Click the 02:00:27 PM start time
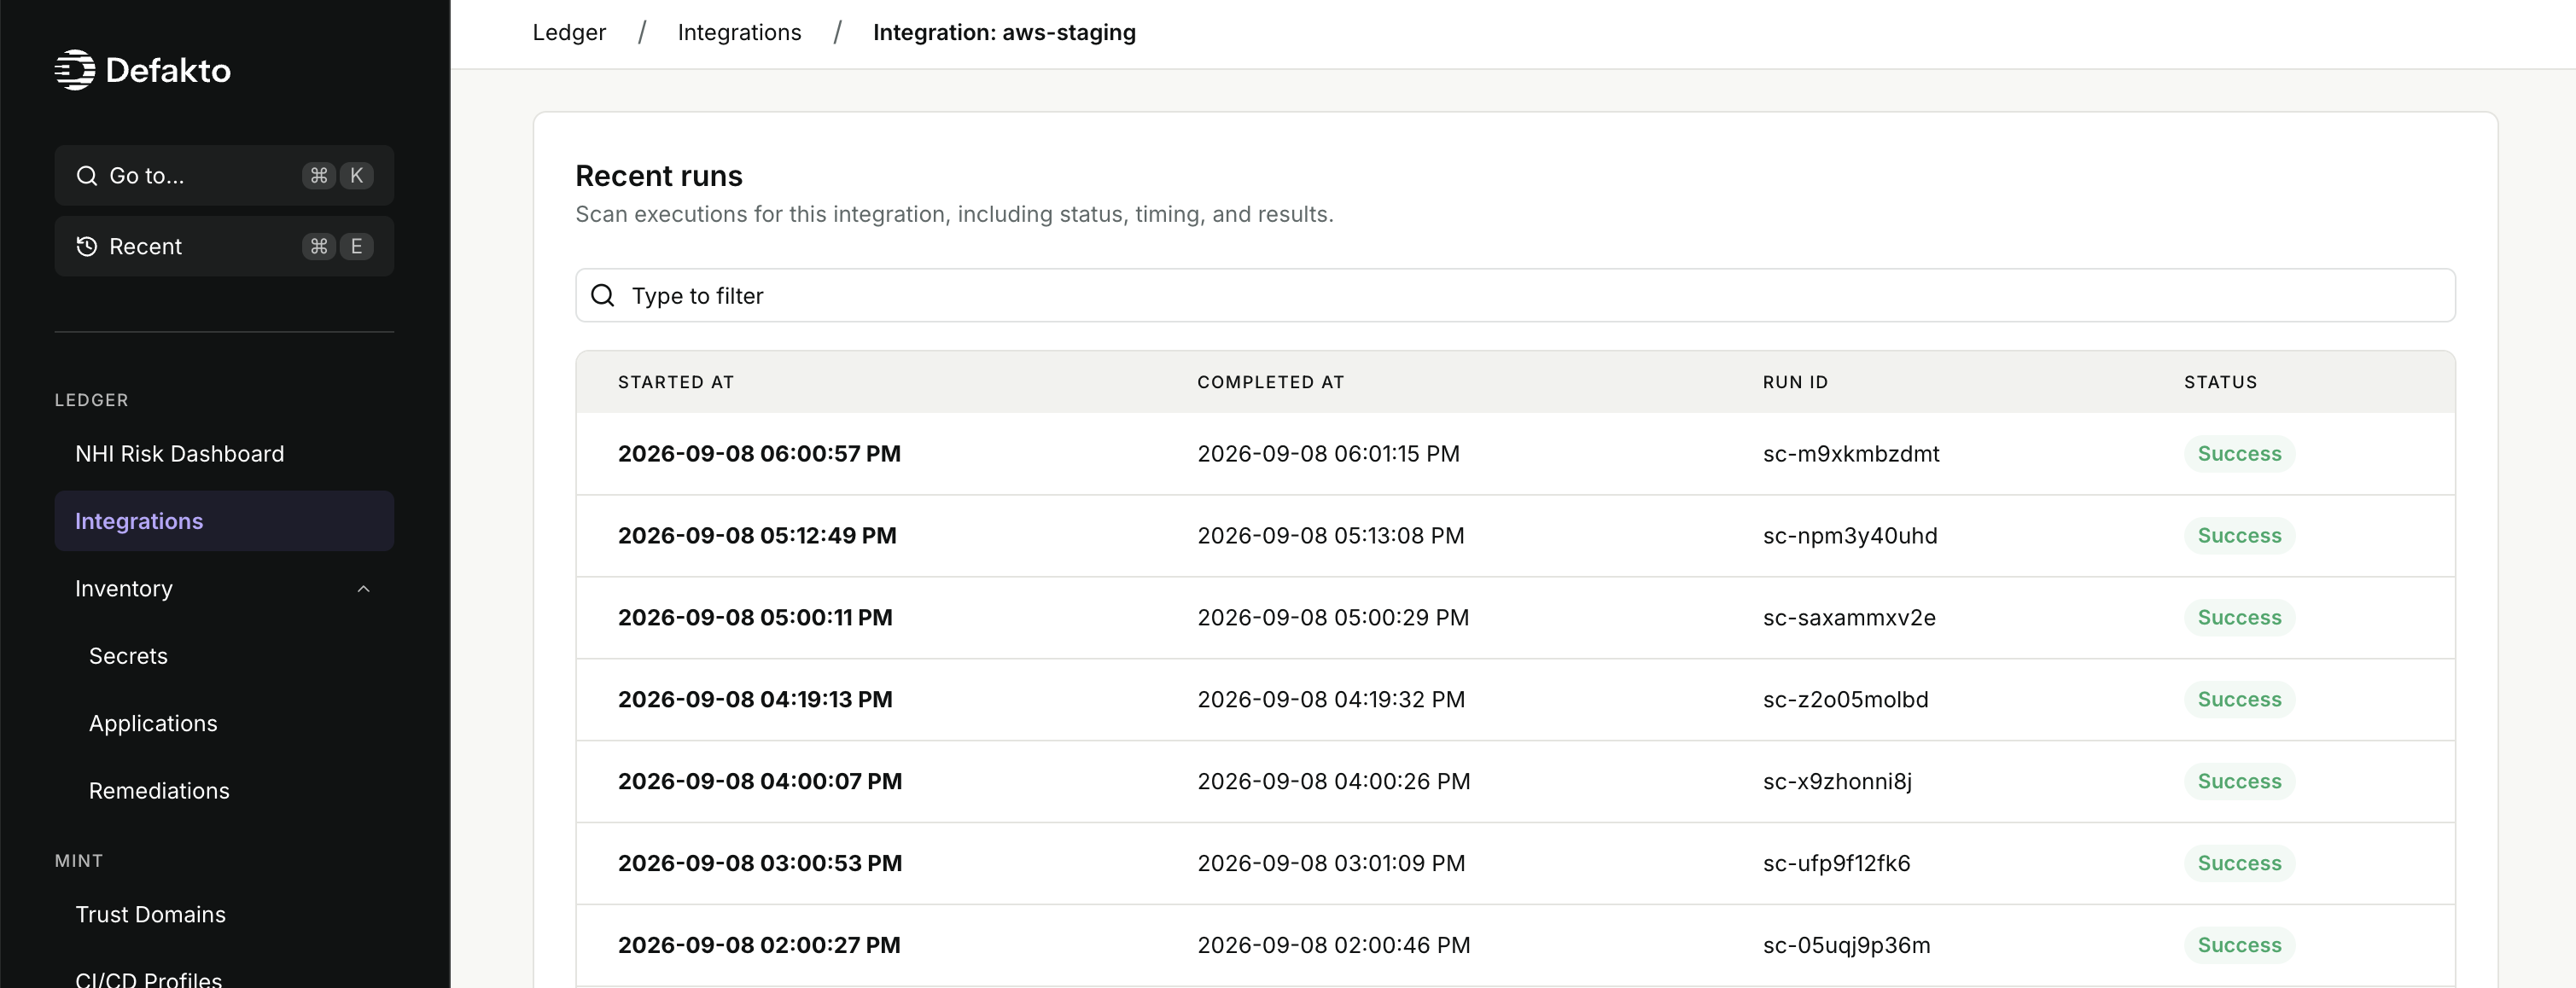This screenshot has height=988, width=2576. [x=759, y=946]
